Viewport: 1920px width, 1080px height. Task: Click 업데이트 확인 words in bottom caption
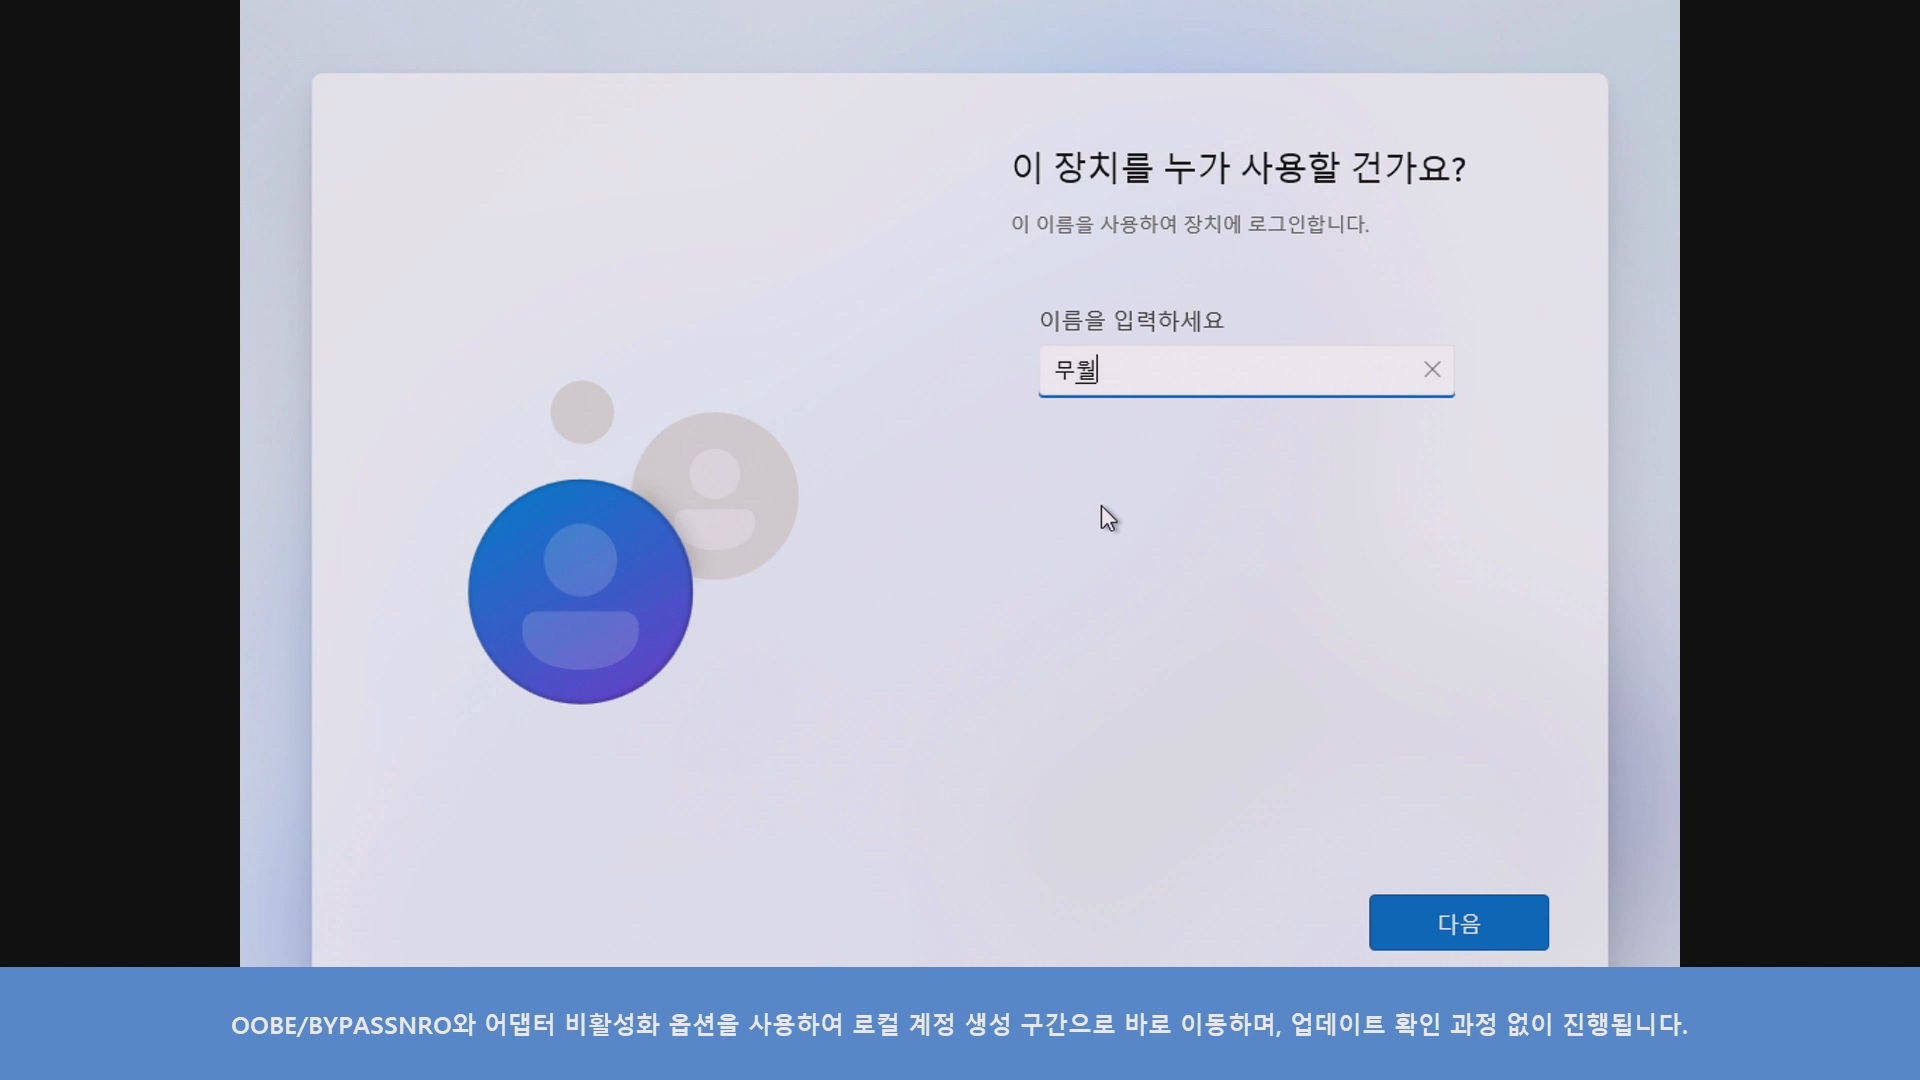pos(1365,1025)
